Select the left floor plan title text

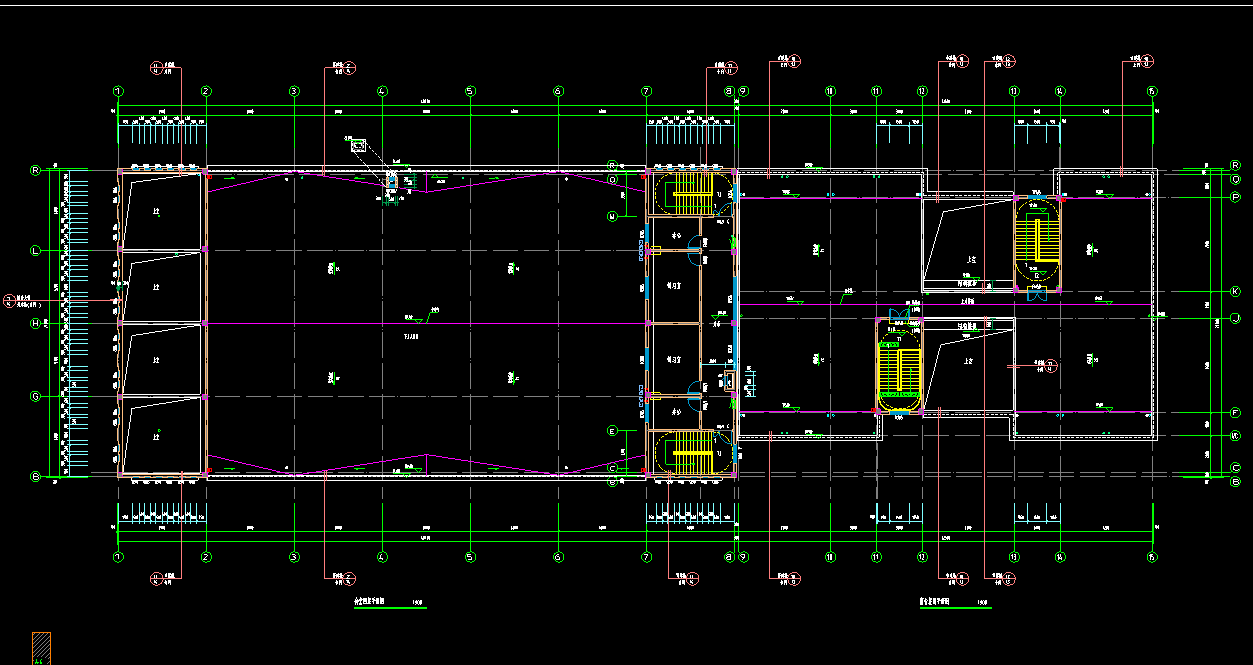tap(372, 603)
